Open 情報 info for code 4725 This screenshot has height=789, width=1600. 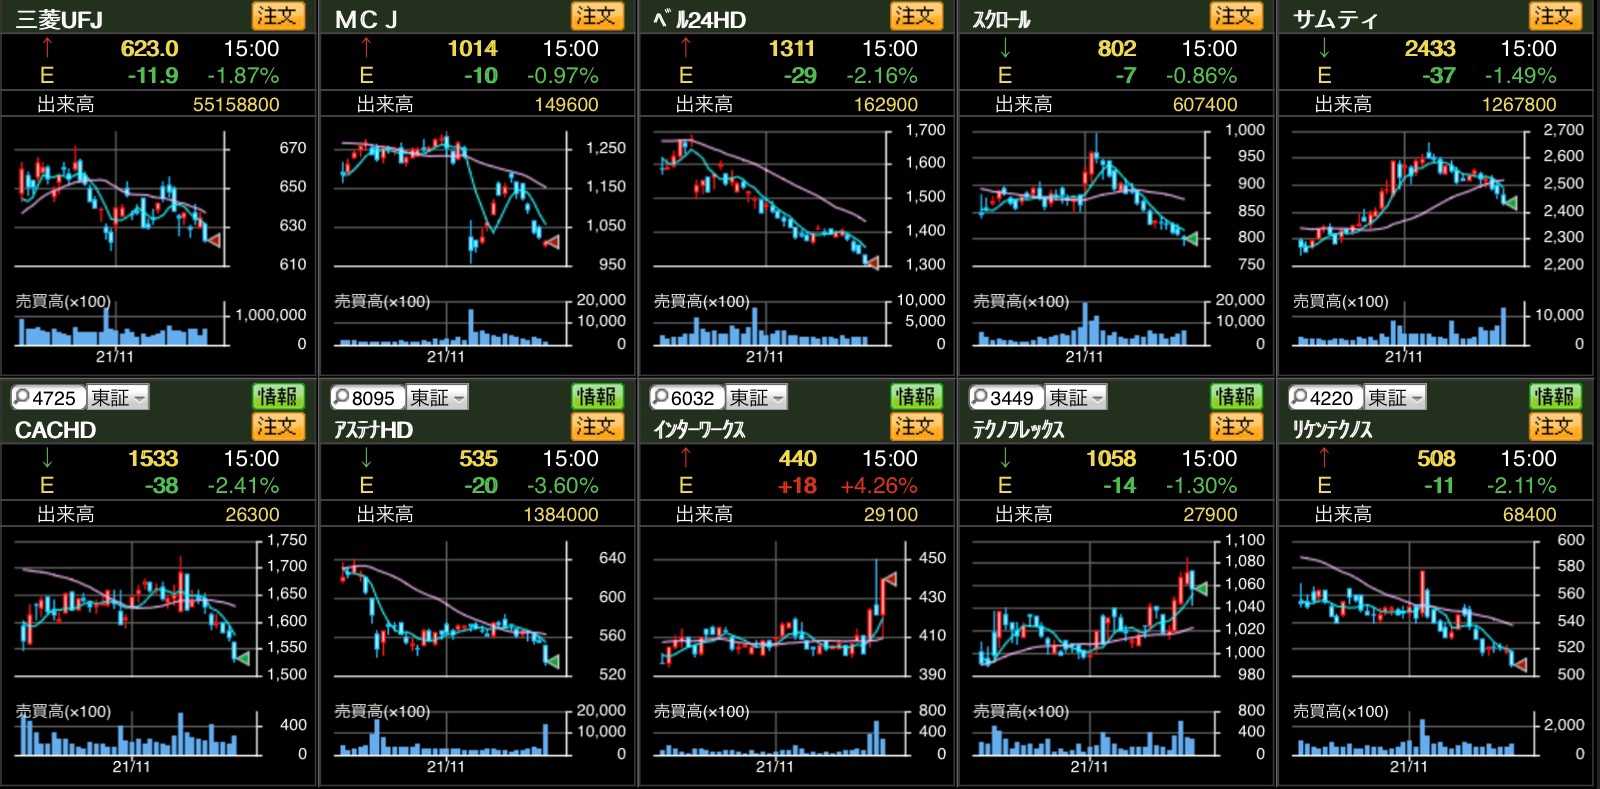276,397
